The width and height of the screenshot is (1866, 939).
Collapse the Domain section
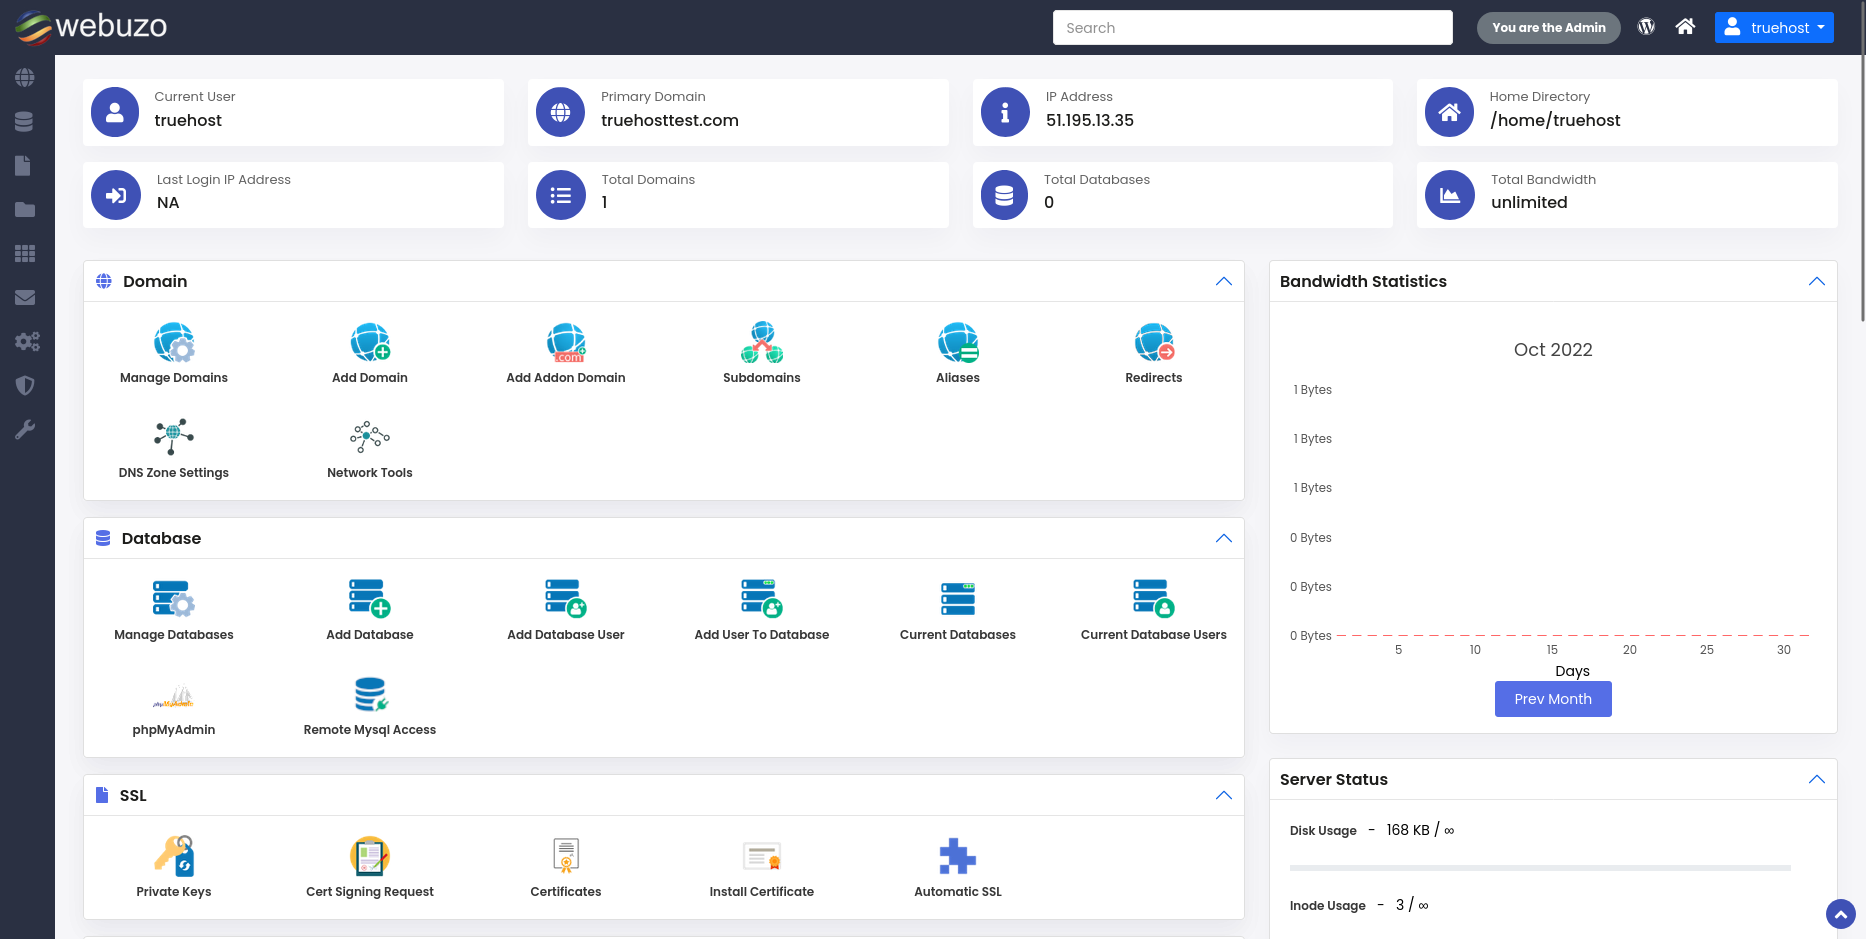tap(1223, 281)
